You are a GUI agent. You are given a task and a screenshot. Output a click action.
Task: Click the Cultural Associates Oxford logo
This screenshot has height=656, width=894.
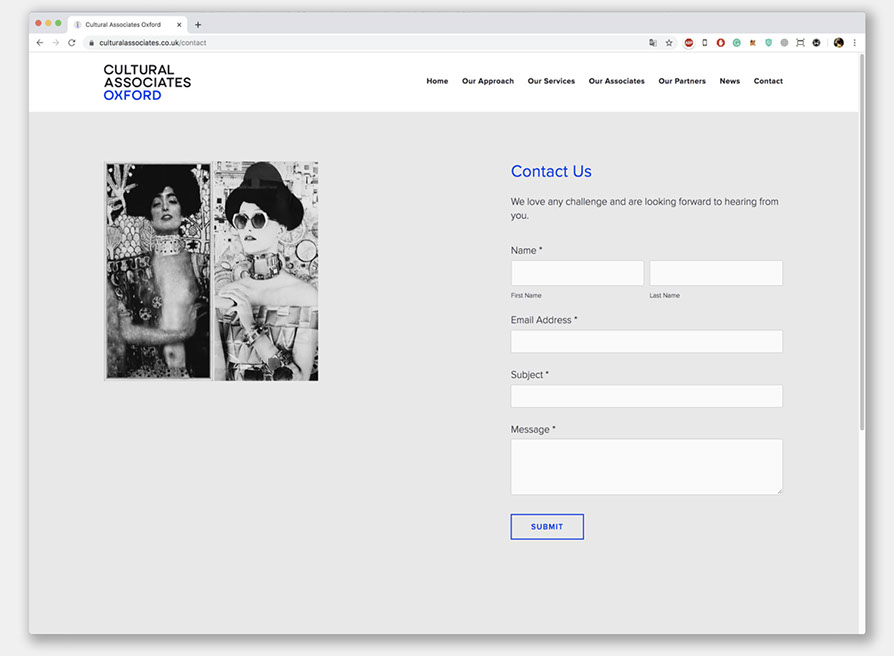pos(147,82)
